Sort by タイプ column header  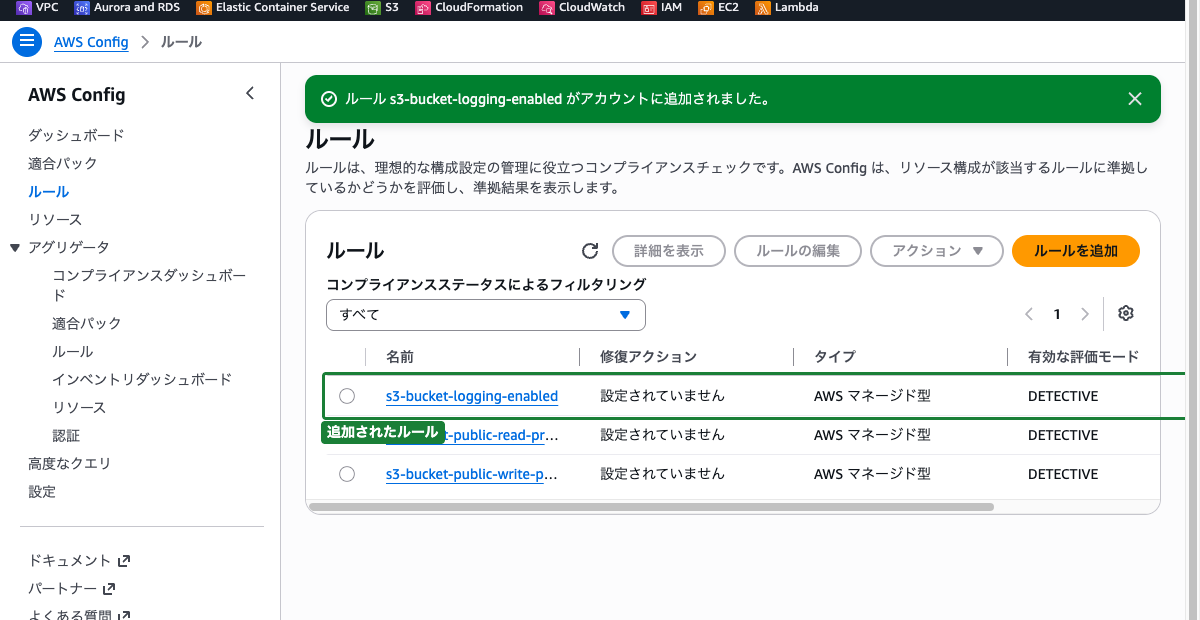(x=835, y=356)
